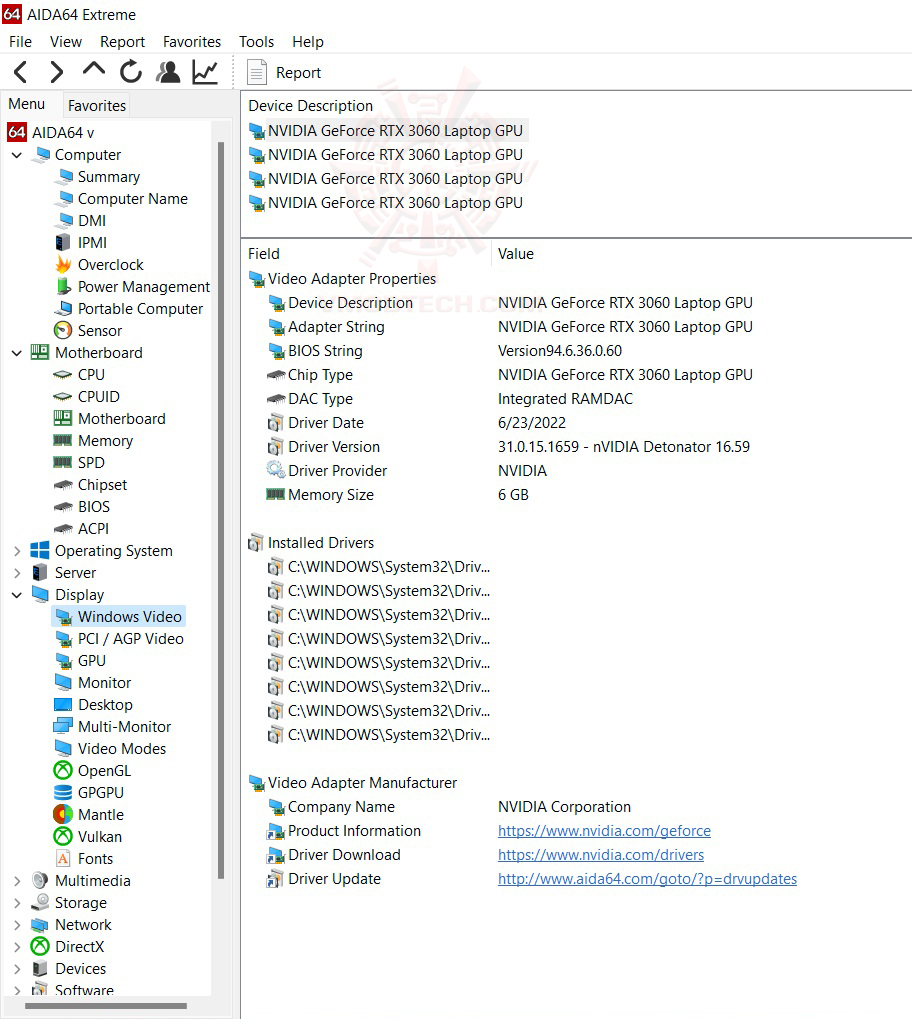This screenshot has height=1019, width=912.
Task: Open the Tools menu
Action: click(x=256, y=42)
